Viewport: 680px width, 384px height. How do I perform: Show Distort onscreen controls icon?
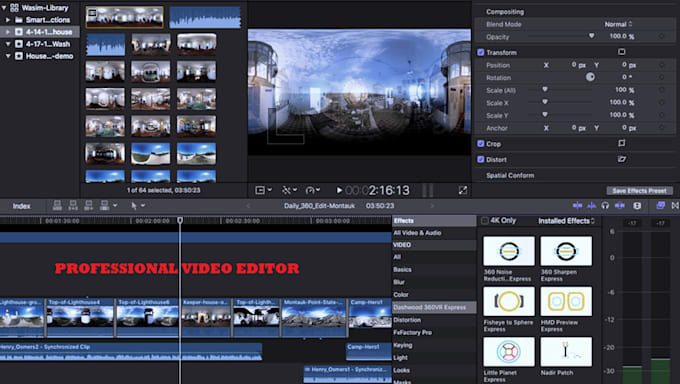coord(621,159)
